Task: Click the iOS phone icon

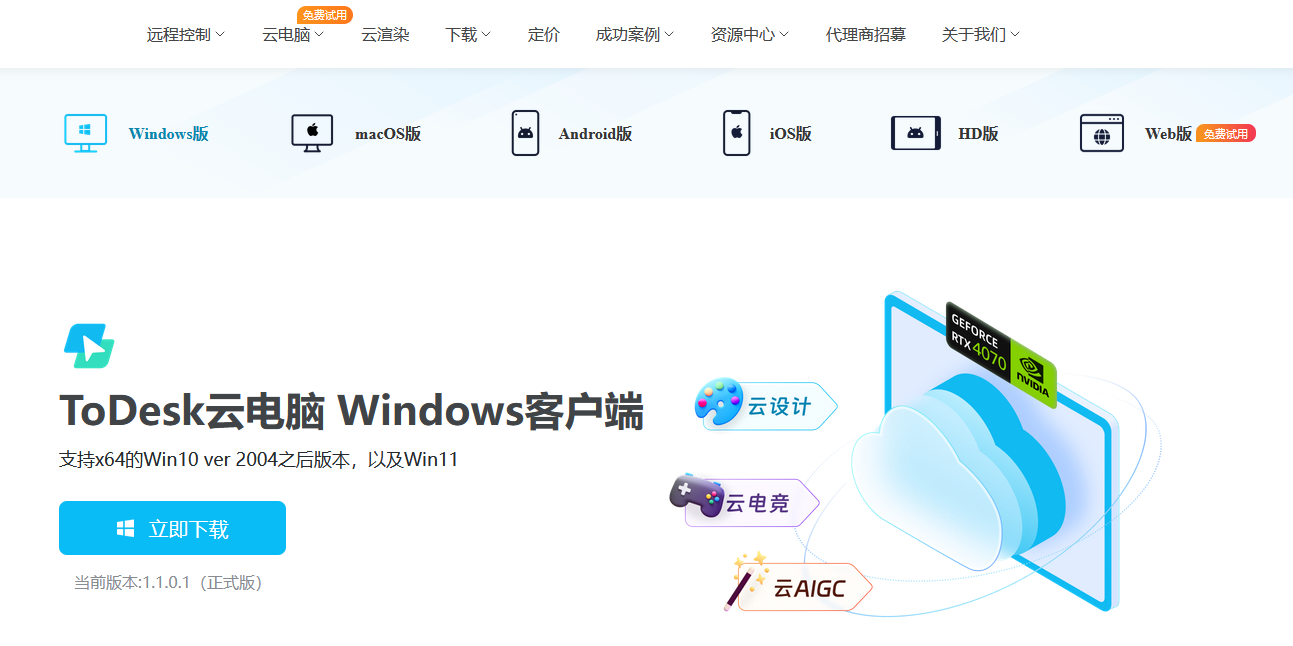Action: 736,133
